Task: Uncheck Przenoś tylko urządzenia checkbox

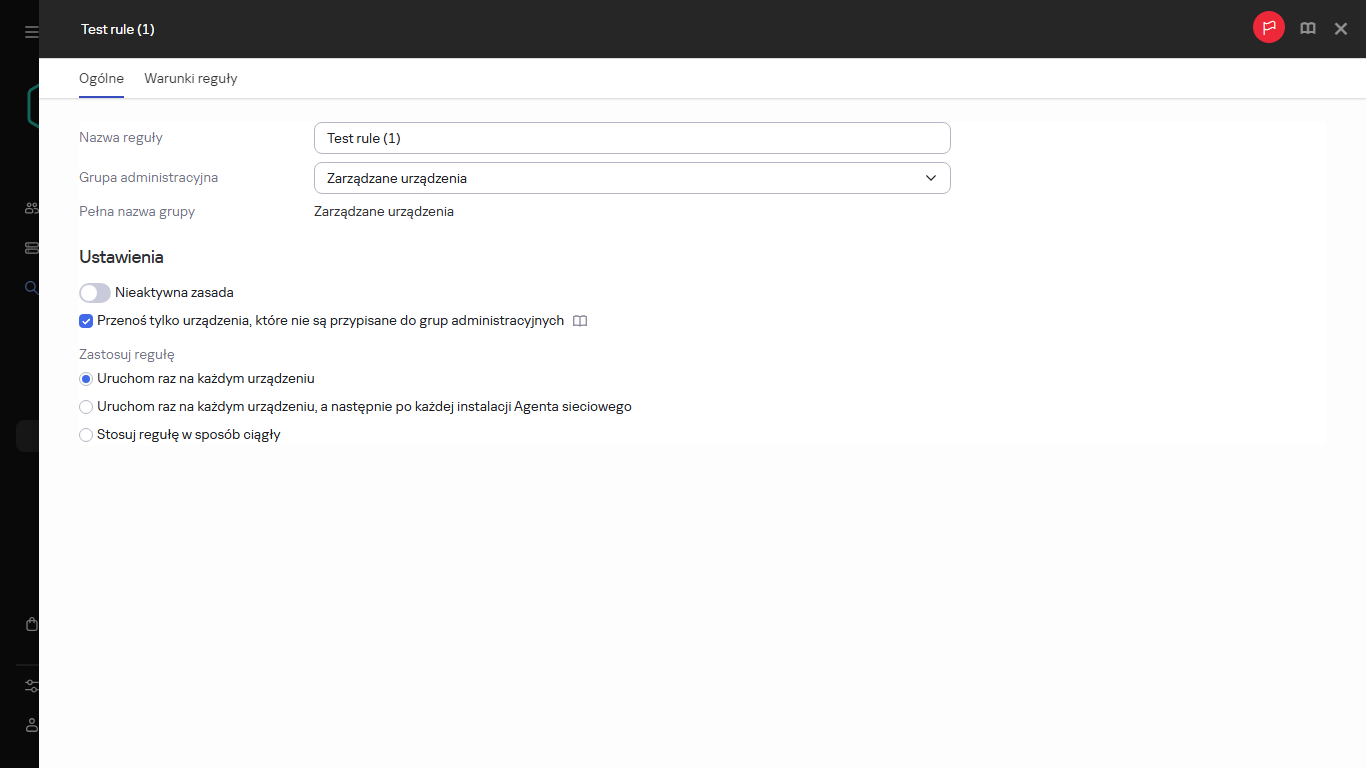Action: [x=86, y=321]
